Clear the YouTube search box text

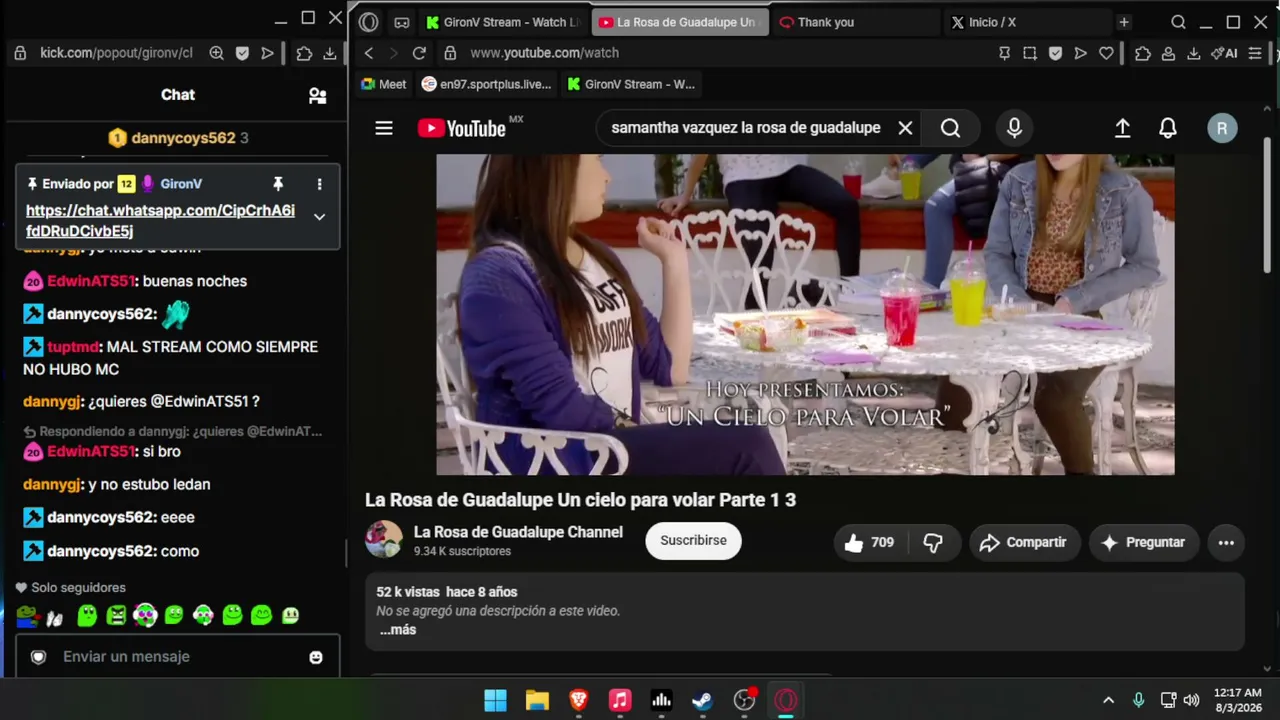pyautogui.click(x=905, y=128)
